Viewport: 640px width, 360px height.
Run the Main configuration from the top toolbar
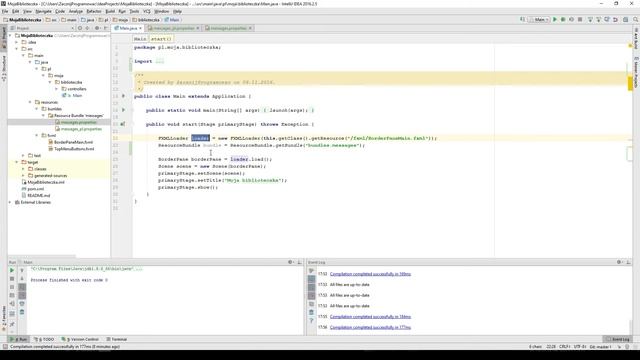click(555, 20)
